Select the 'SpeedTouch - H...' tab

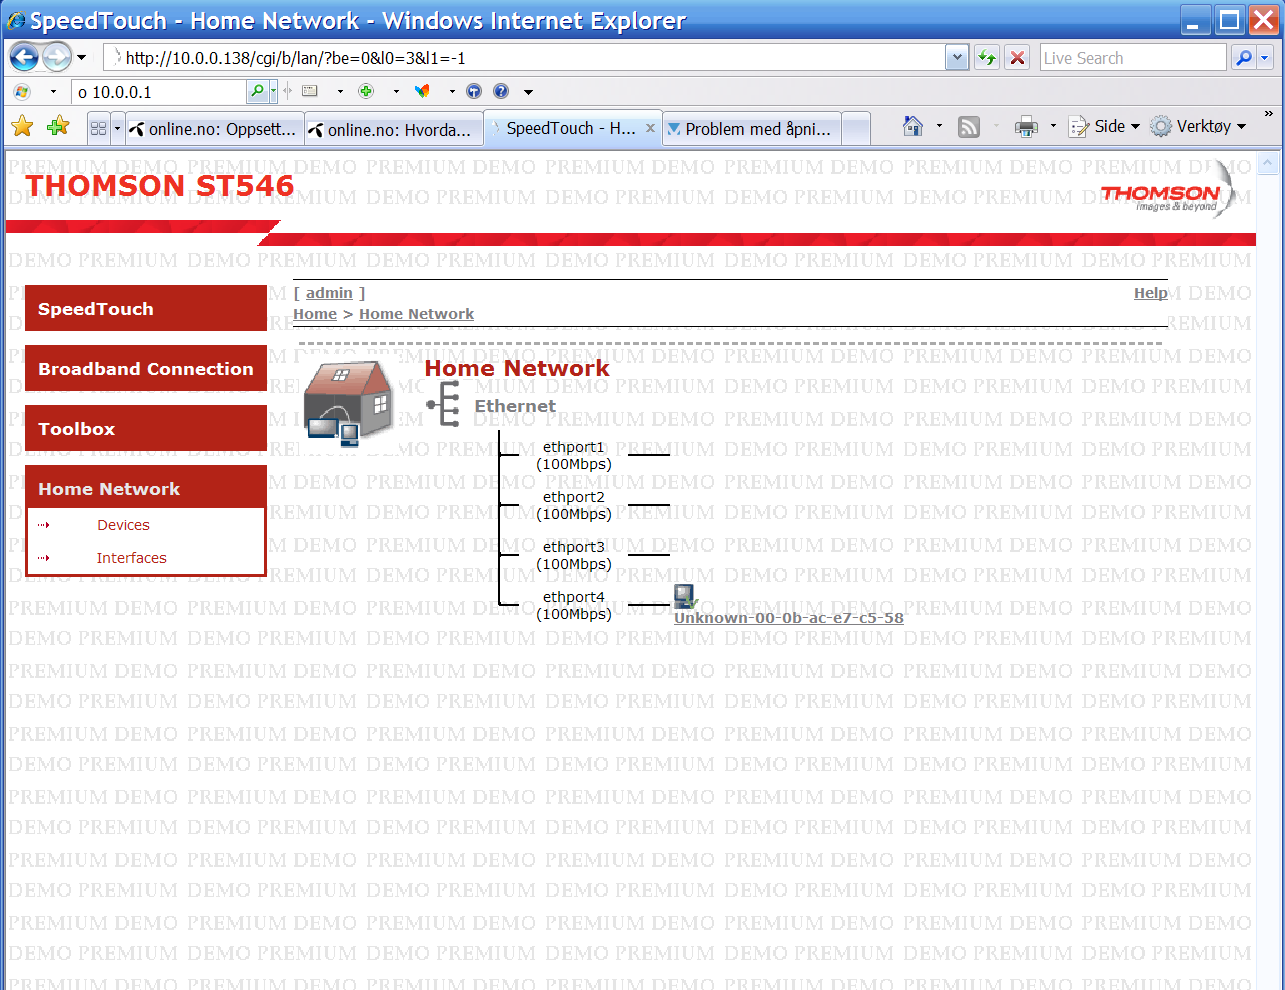click(x=571, y=128)
